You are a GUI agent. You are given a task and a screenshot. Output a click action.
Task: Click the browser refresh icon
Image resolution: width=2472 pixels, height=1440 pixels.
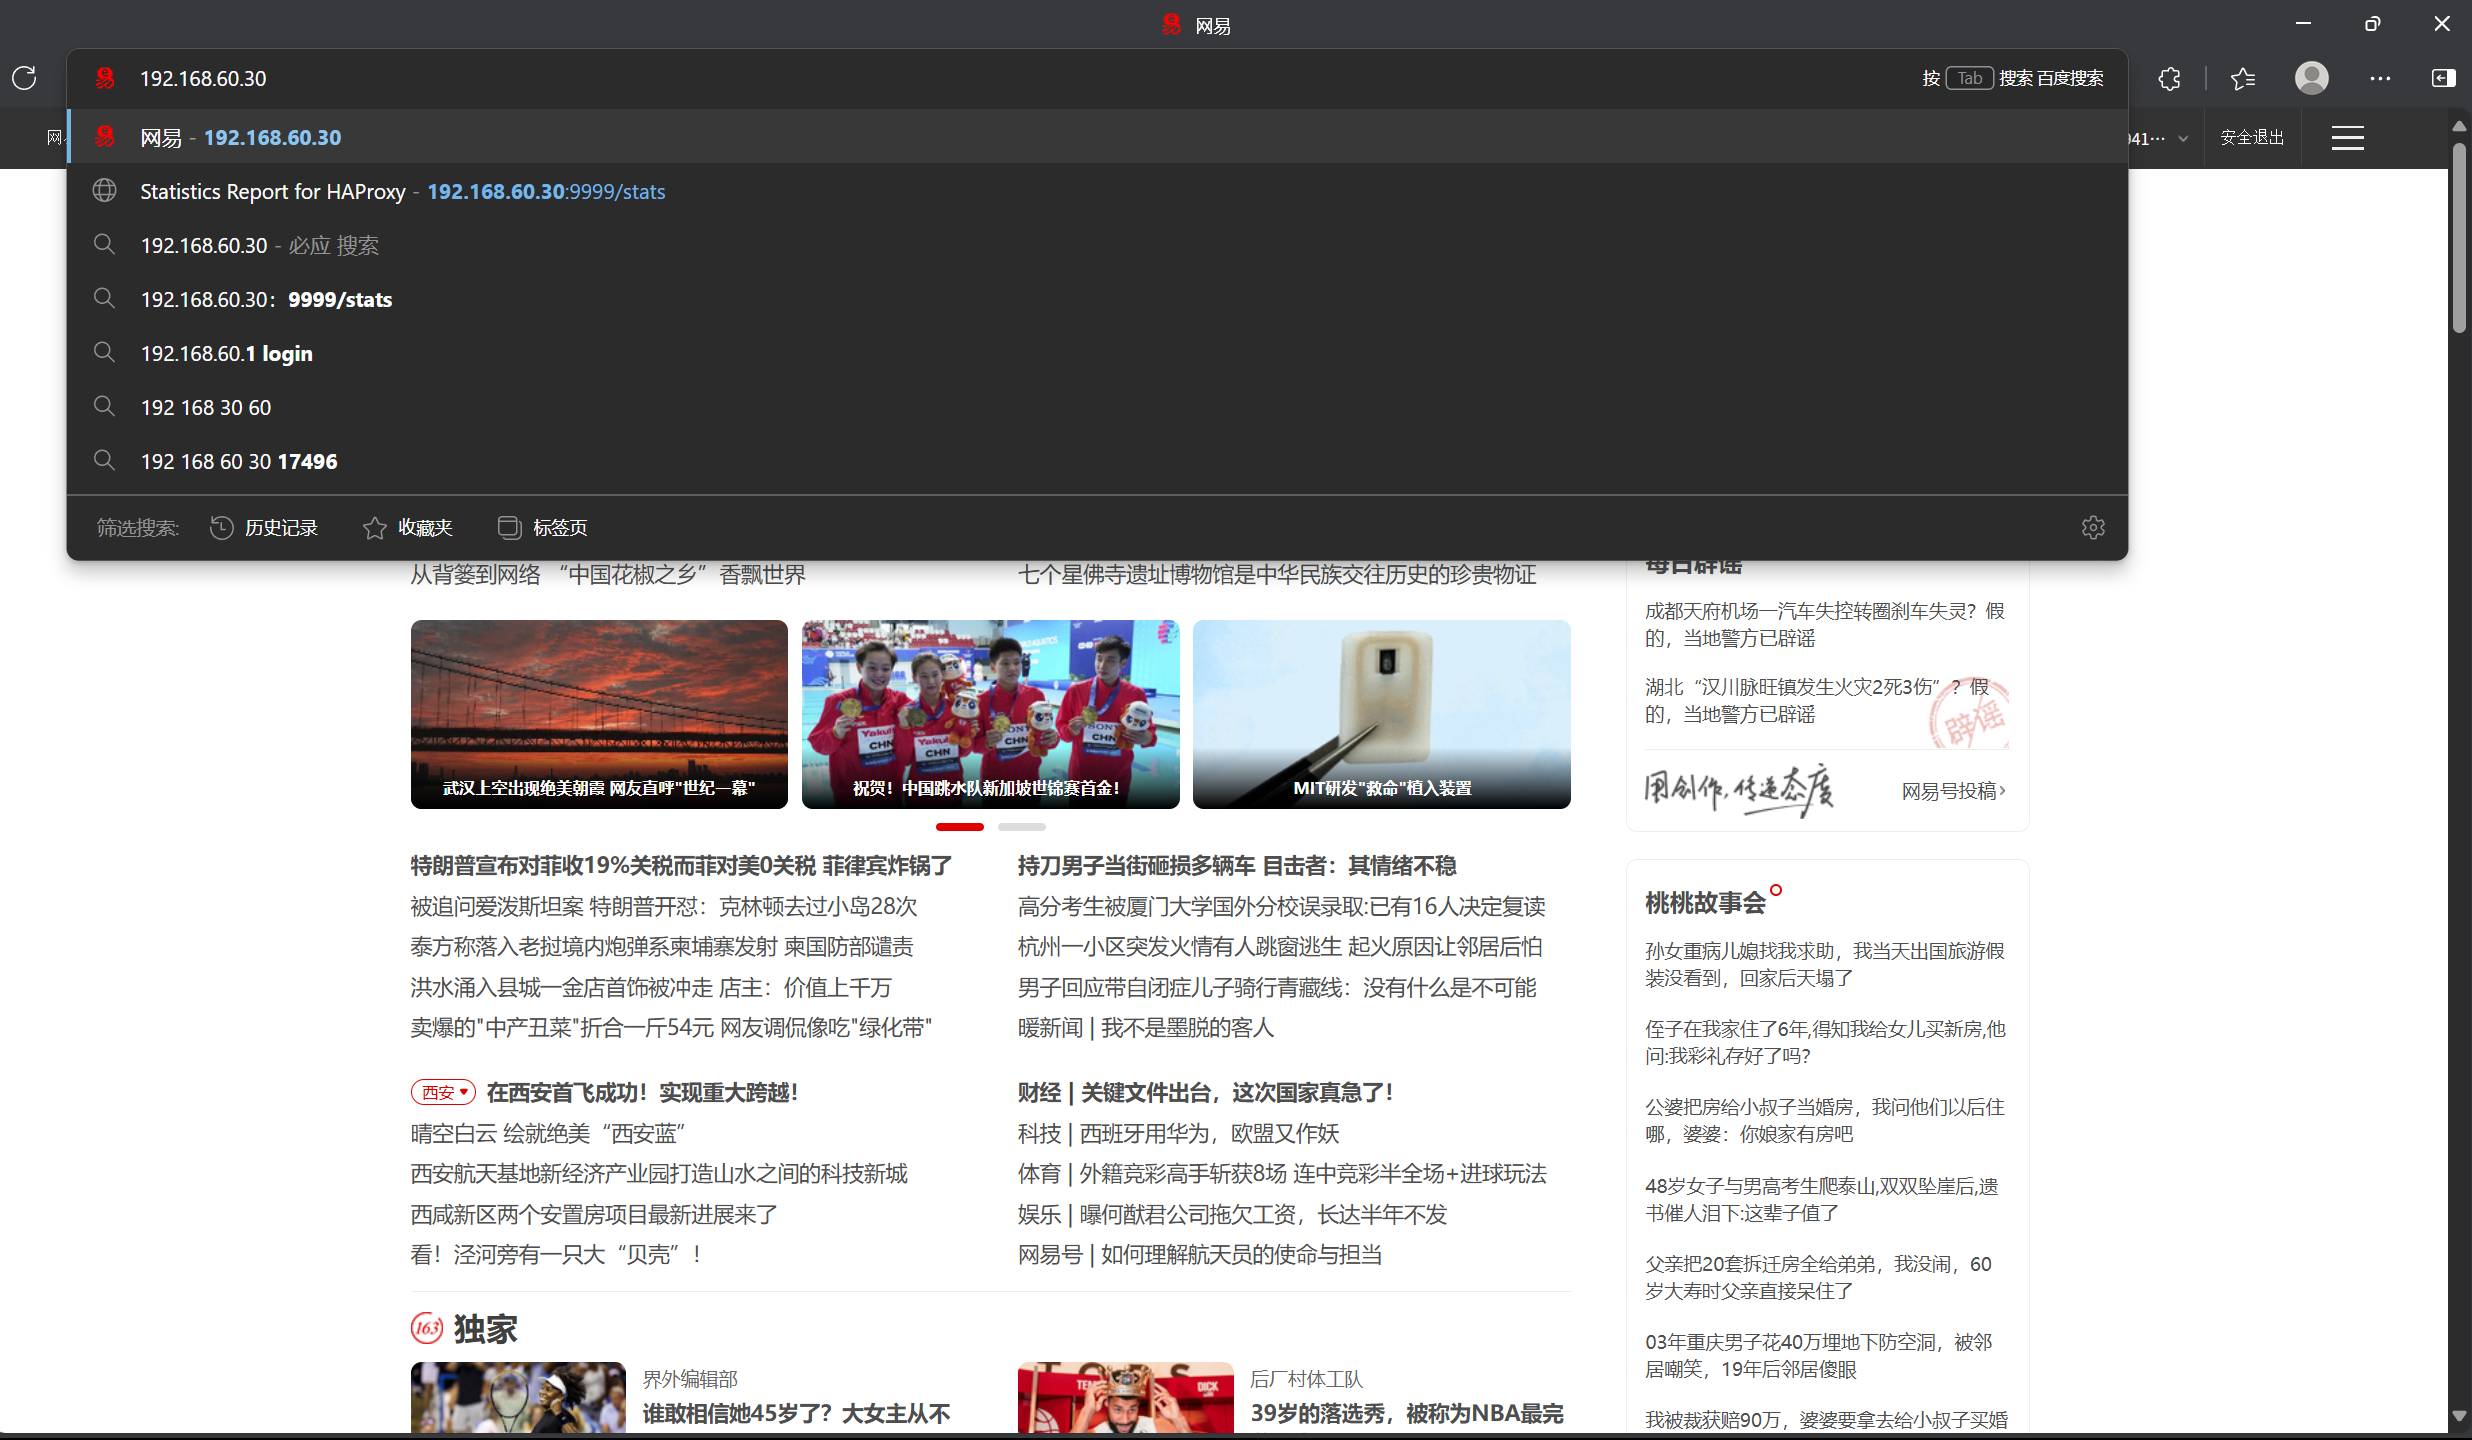(x=24, y=78)
